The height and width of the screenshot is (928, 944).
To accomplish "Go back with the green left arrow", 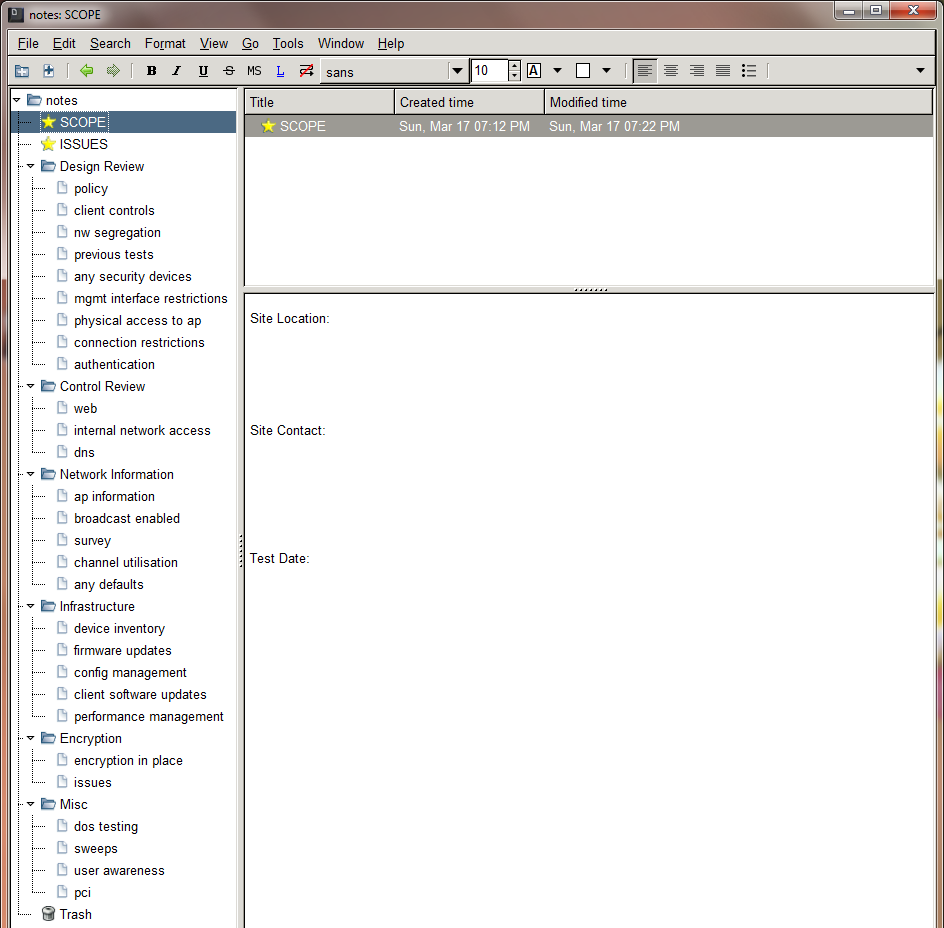I will (x=87, y=71).
